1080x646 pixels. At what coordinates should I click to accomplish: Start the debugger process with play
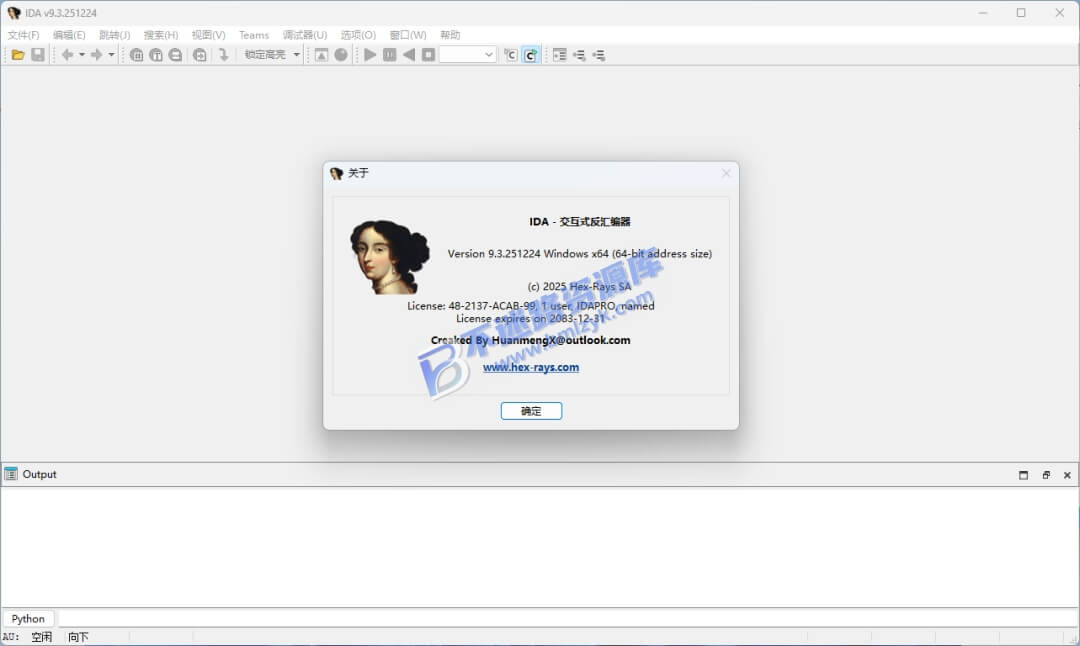(370, 55)
